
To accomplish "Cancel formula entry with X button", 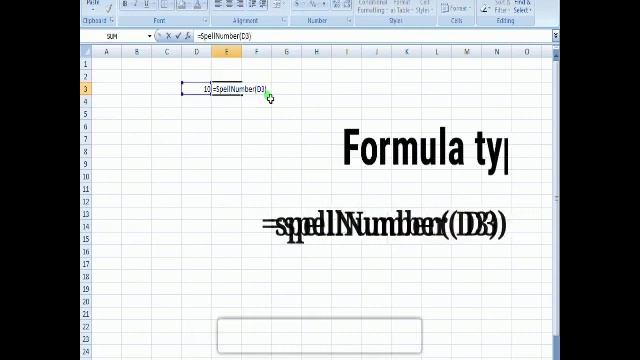I will 168,36.
